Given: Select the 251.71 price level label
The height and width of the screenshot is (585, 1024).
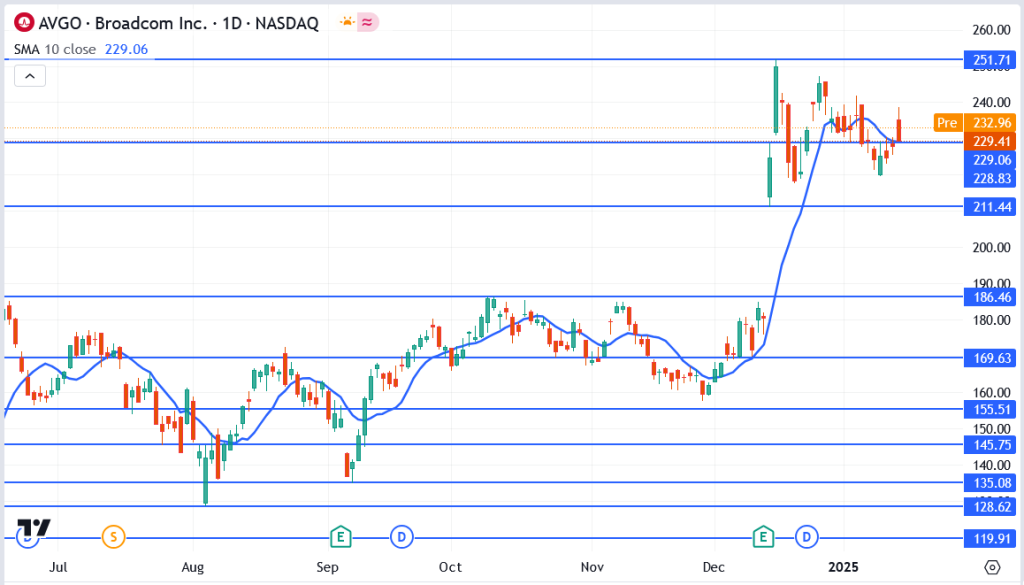Looking at the screenshot, I should (990, 60).
